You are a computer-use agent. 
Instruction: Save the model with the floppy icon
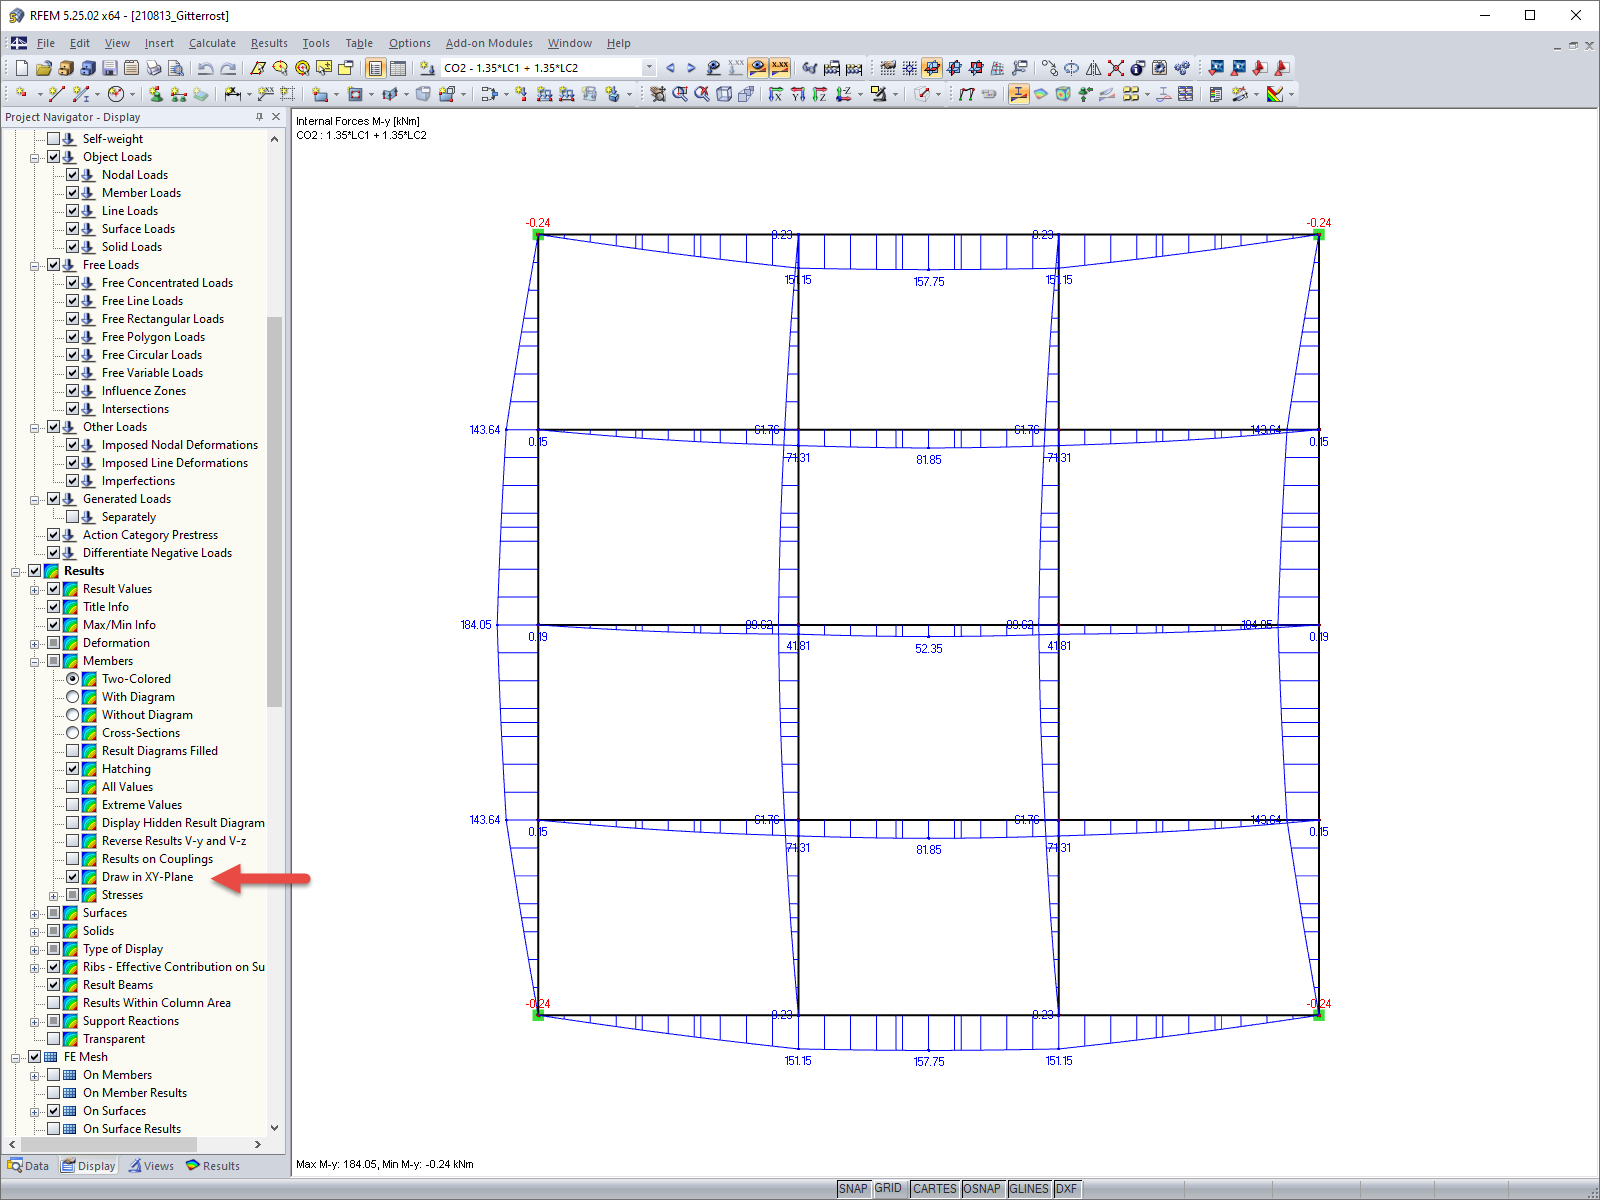[110, 68]
